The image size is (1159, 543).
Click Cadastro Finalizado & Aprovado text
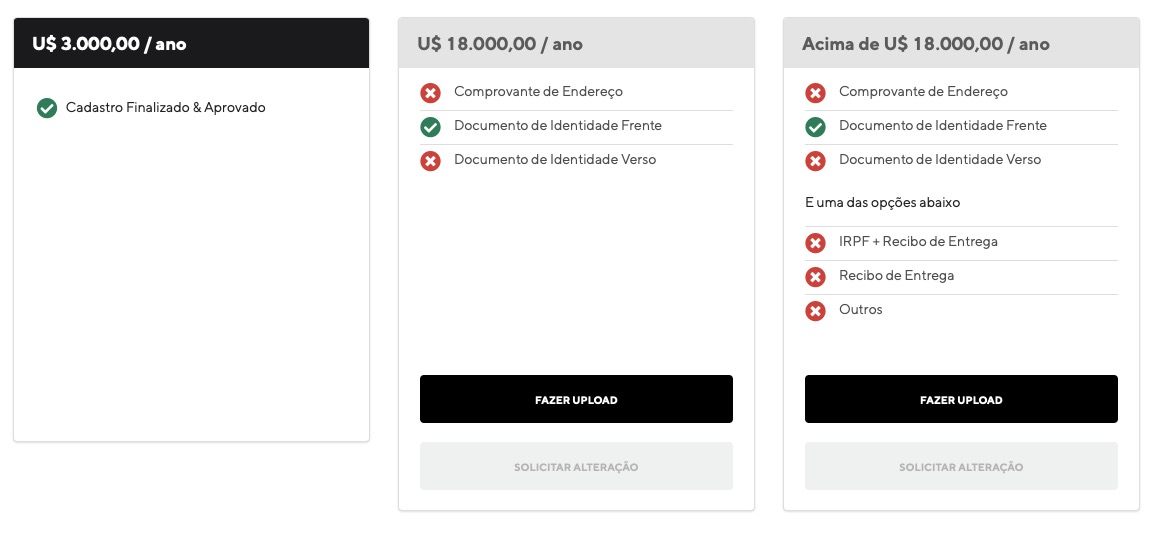pyautogui.click(x=166, y=108)
